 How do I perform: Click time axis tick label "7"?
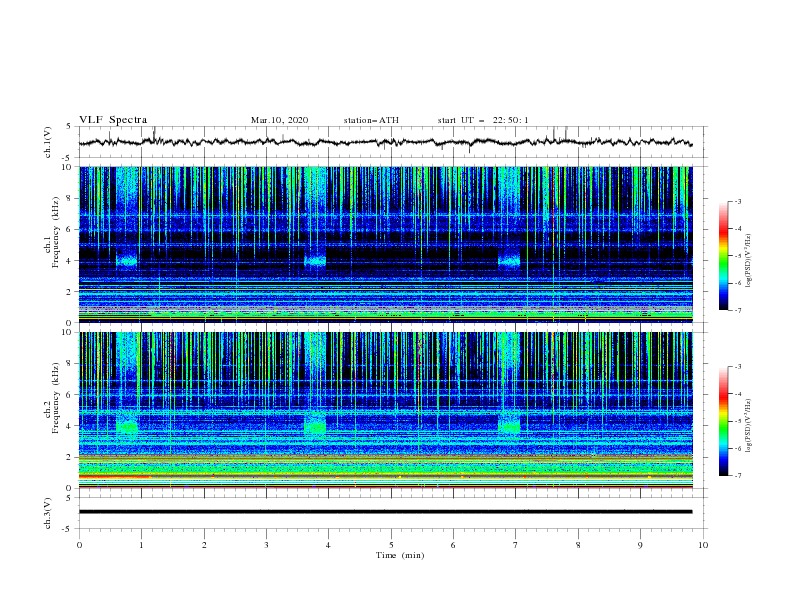pos(516,545)
